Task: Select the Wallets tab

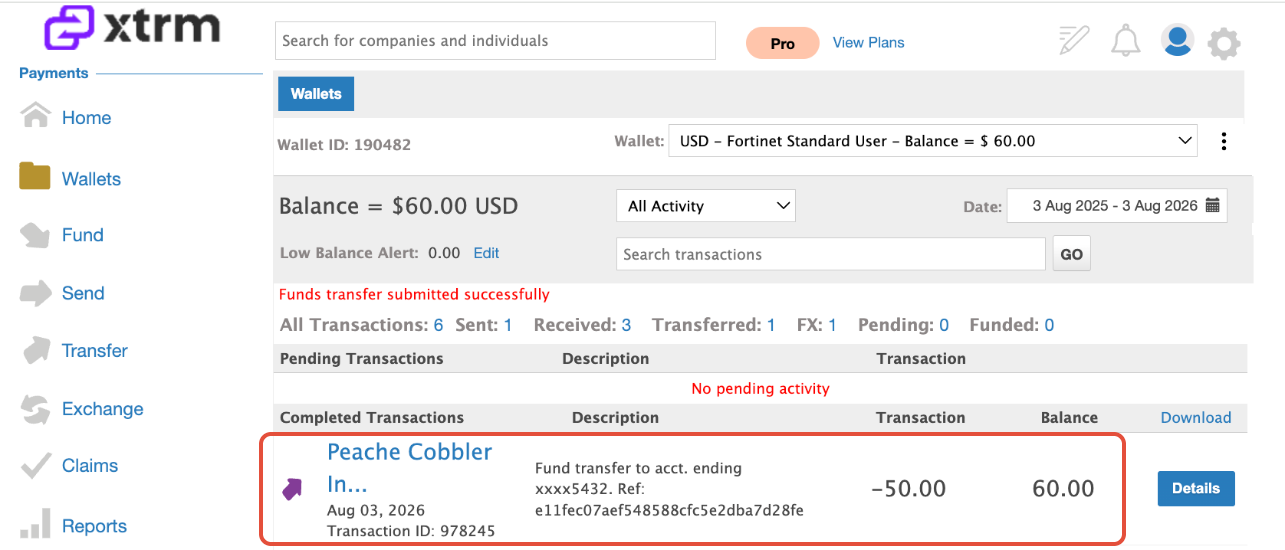Action: coord(316,94)
